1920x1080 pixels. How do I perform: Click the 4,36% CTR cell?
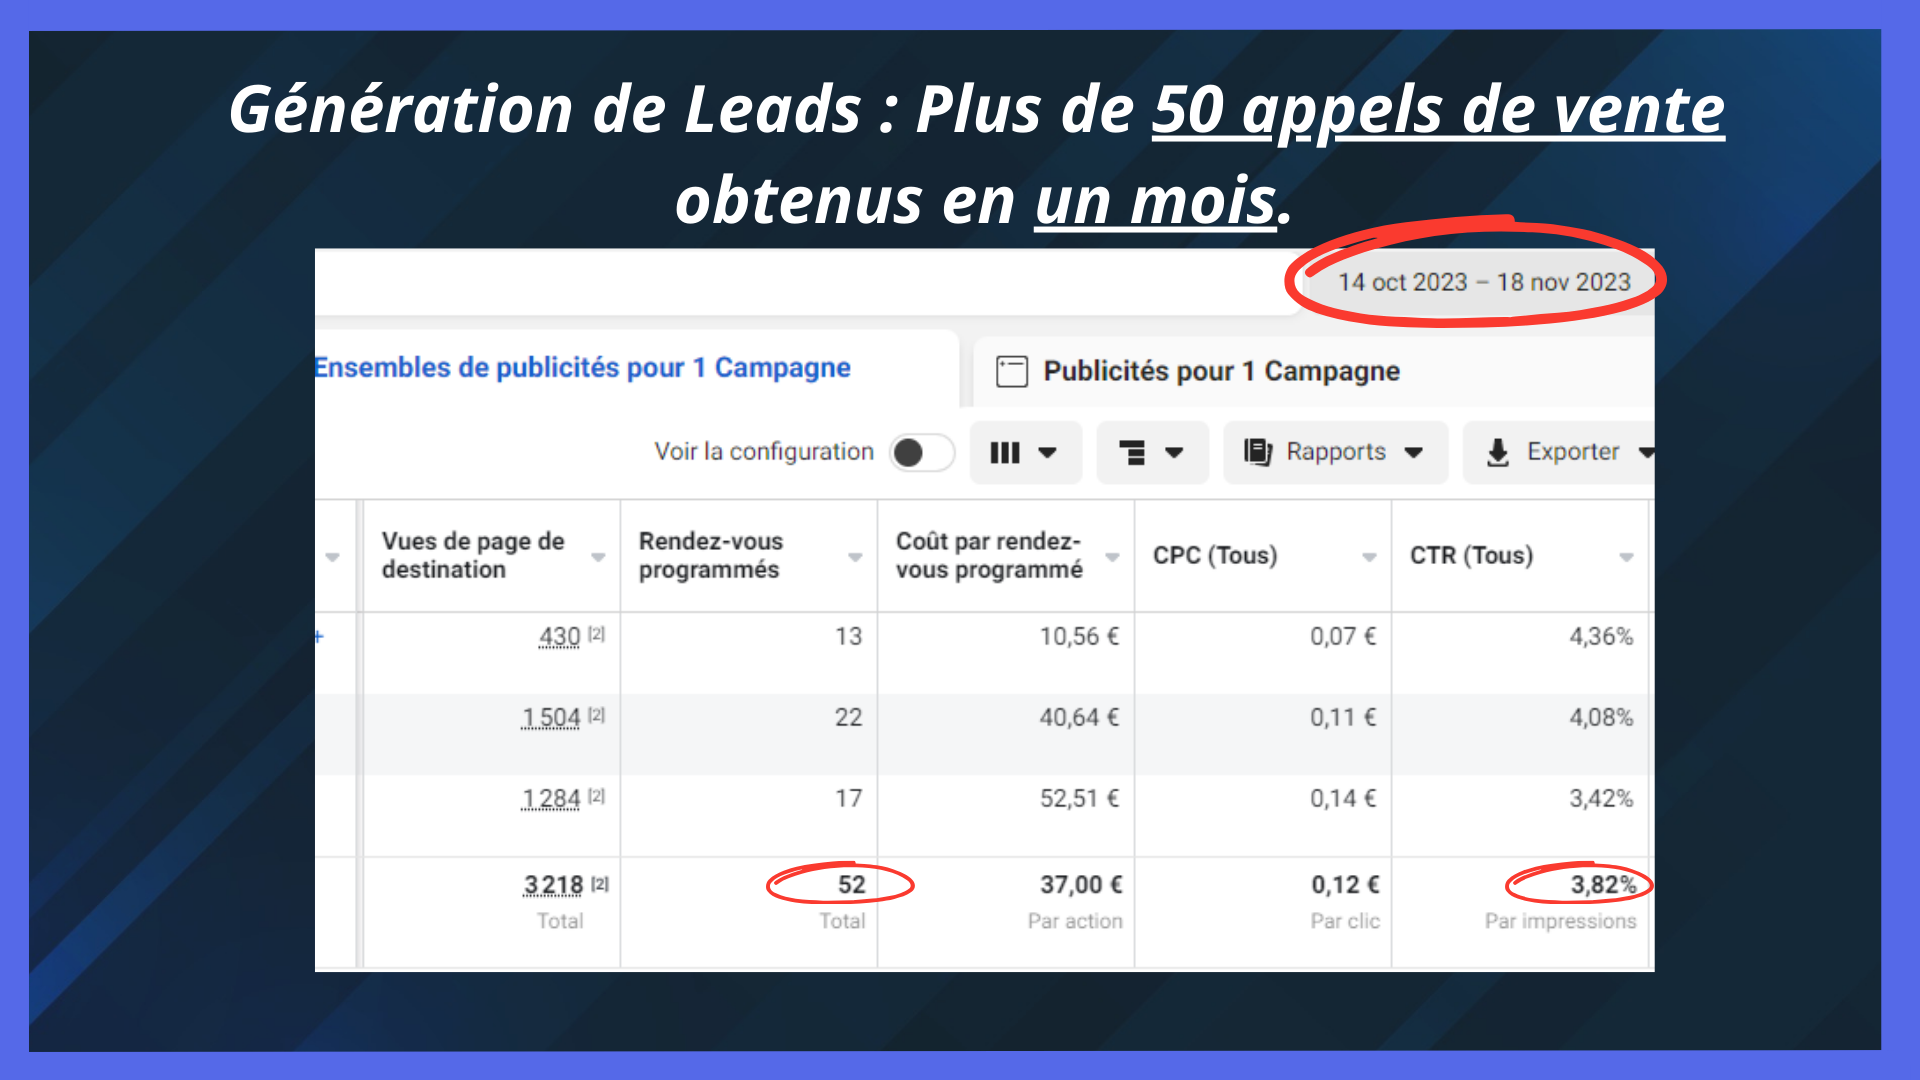(x=1520, y=653)
